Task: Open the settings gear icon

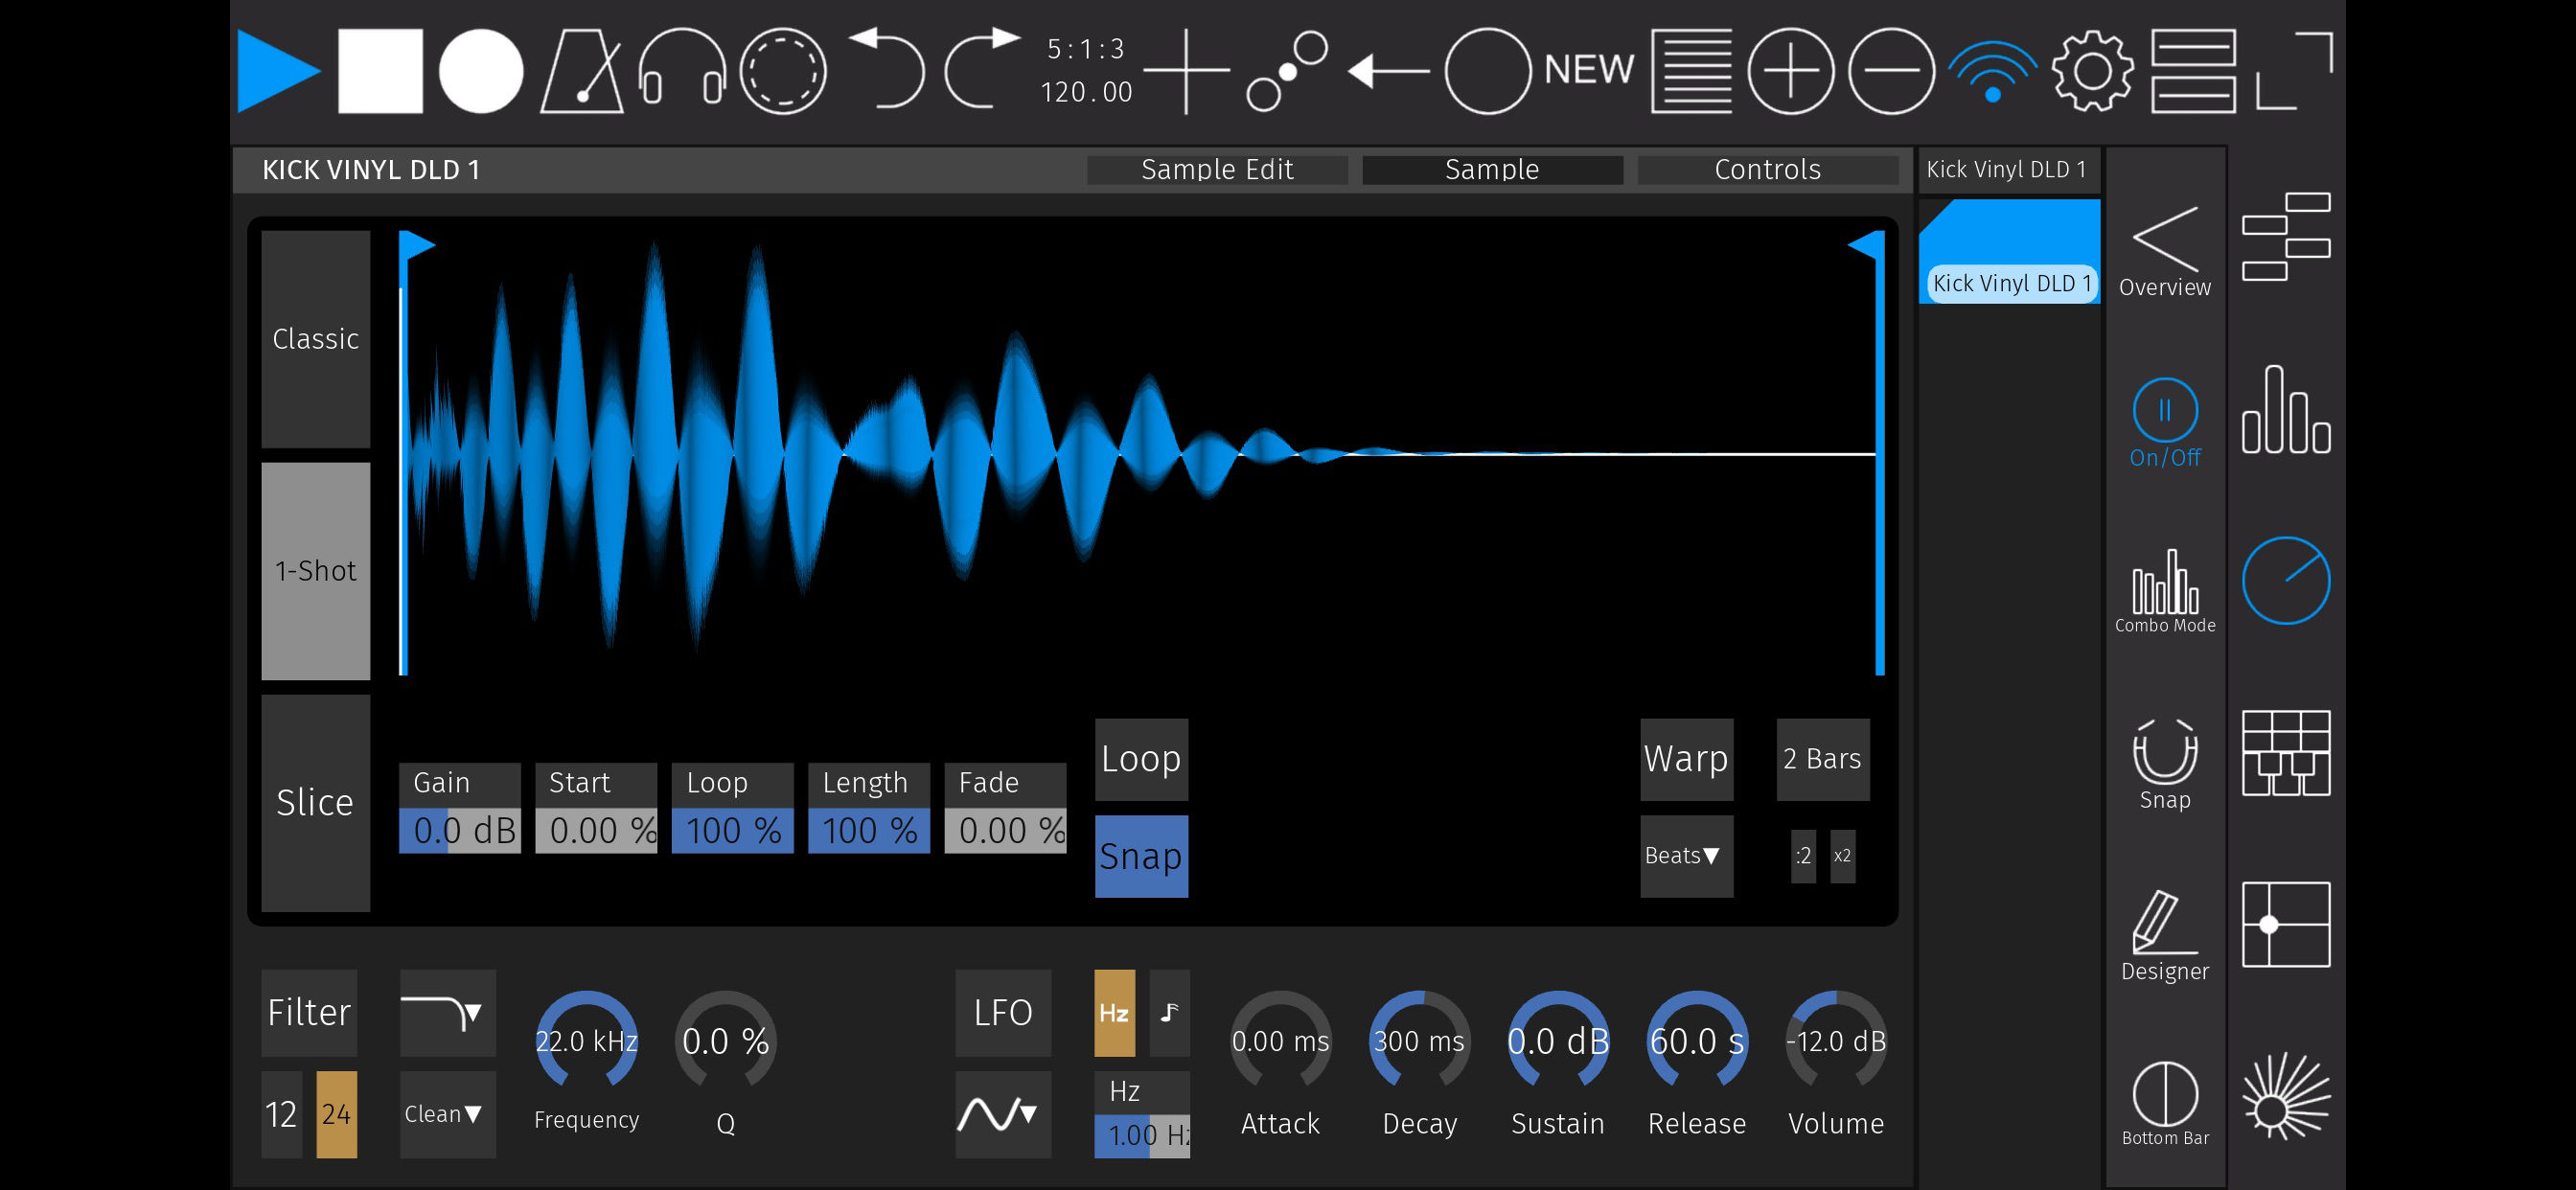Action: click(2092, 70)
